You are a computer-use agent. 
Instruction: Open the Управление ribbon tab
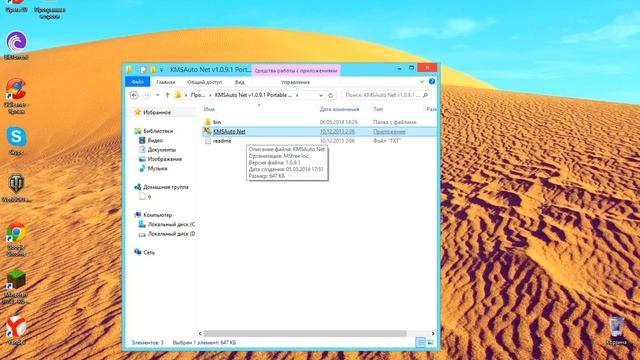(295, 82)
